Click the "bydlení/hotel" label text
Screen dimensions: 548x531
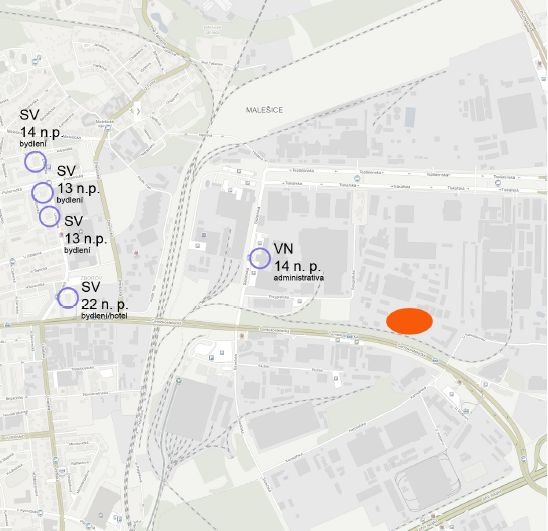click(104, 316)
